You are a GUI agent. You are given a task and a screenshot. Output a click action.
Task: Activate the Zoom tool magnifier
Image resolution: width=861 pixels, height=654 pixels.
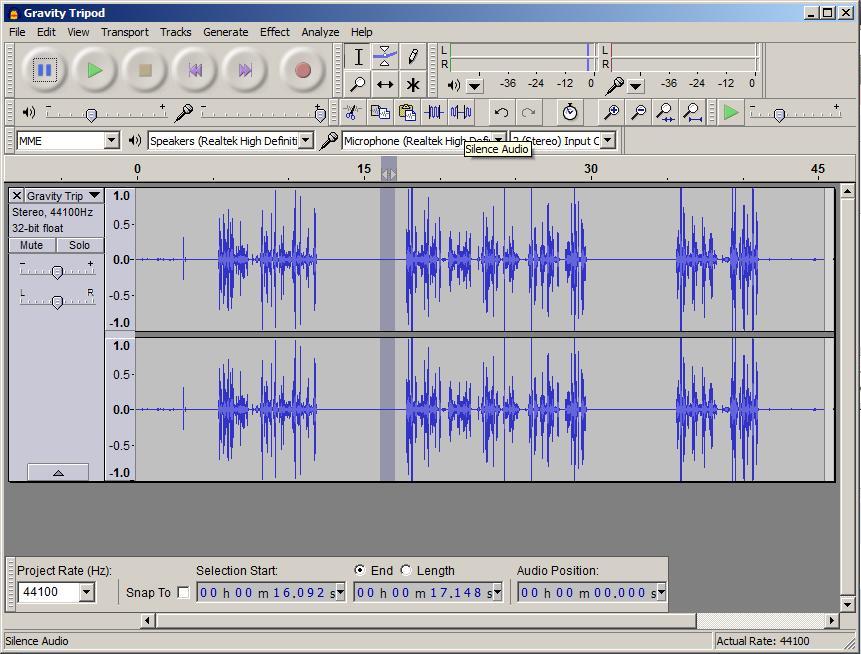click(358, 84)
